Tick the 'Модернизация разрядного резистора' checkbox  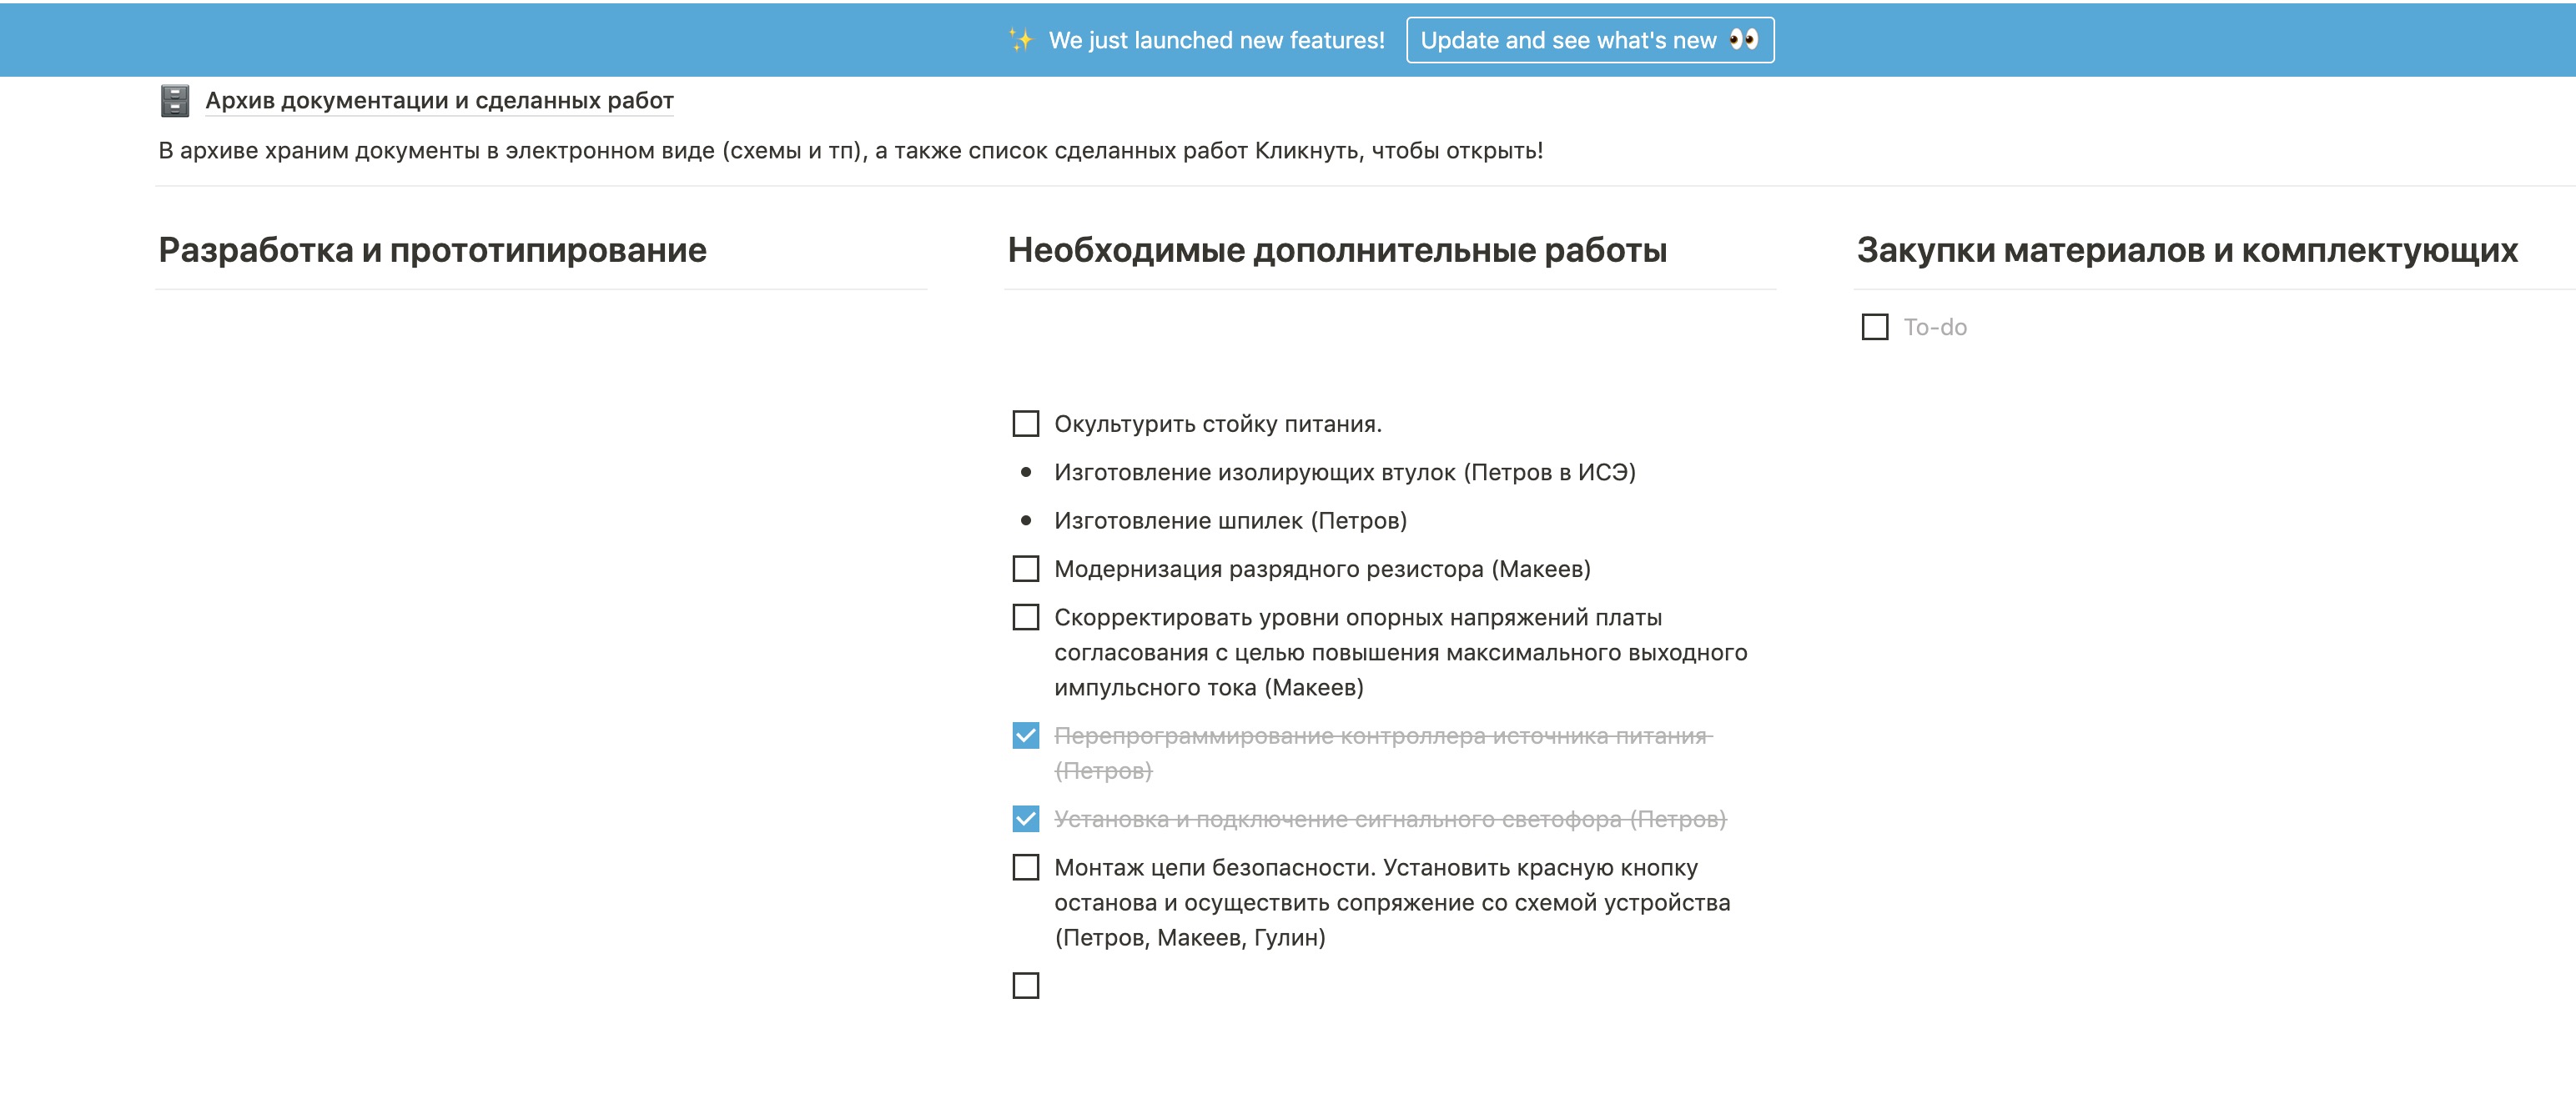[x=1026, y=569]
